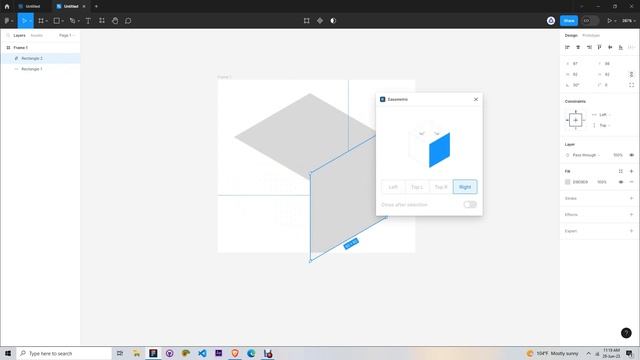Open the Page 1 dropdown
This screenshot has width=640, height=360.
[x=67, y=36]
